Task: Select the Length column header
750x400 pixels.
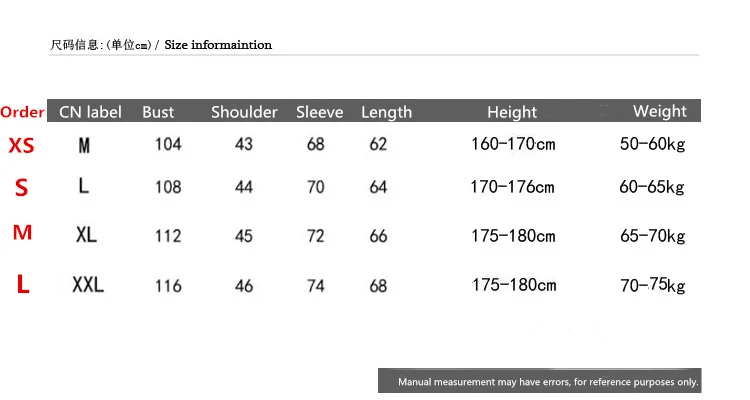Action: pos(386,112)
